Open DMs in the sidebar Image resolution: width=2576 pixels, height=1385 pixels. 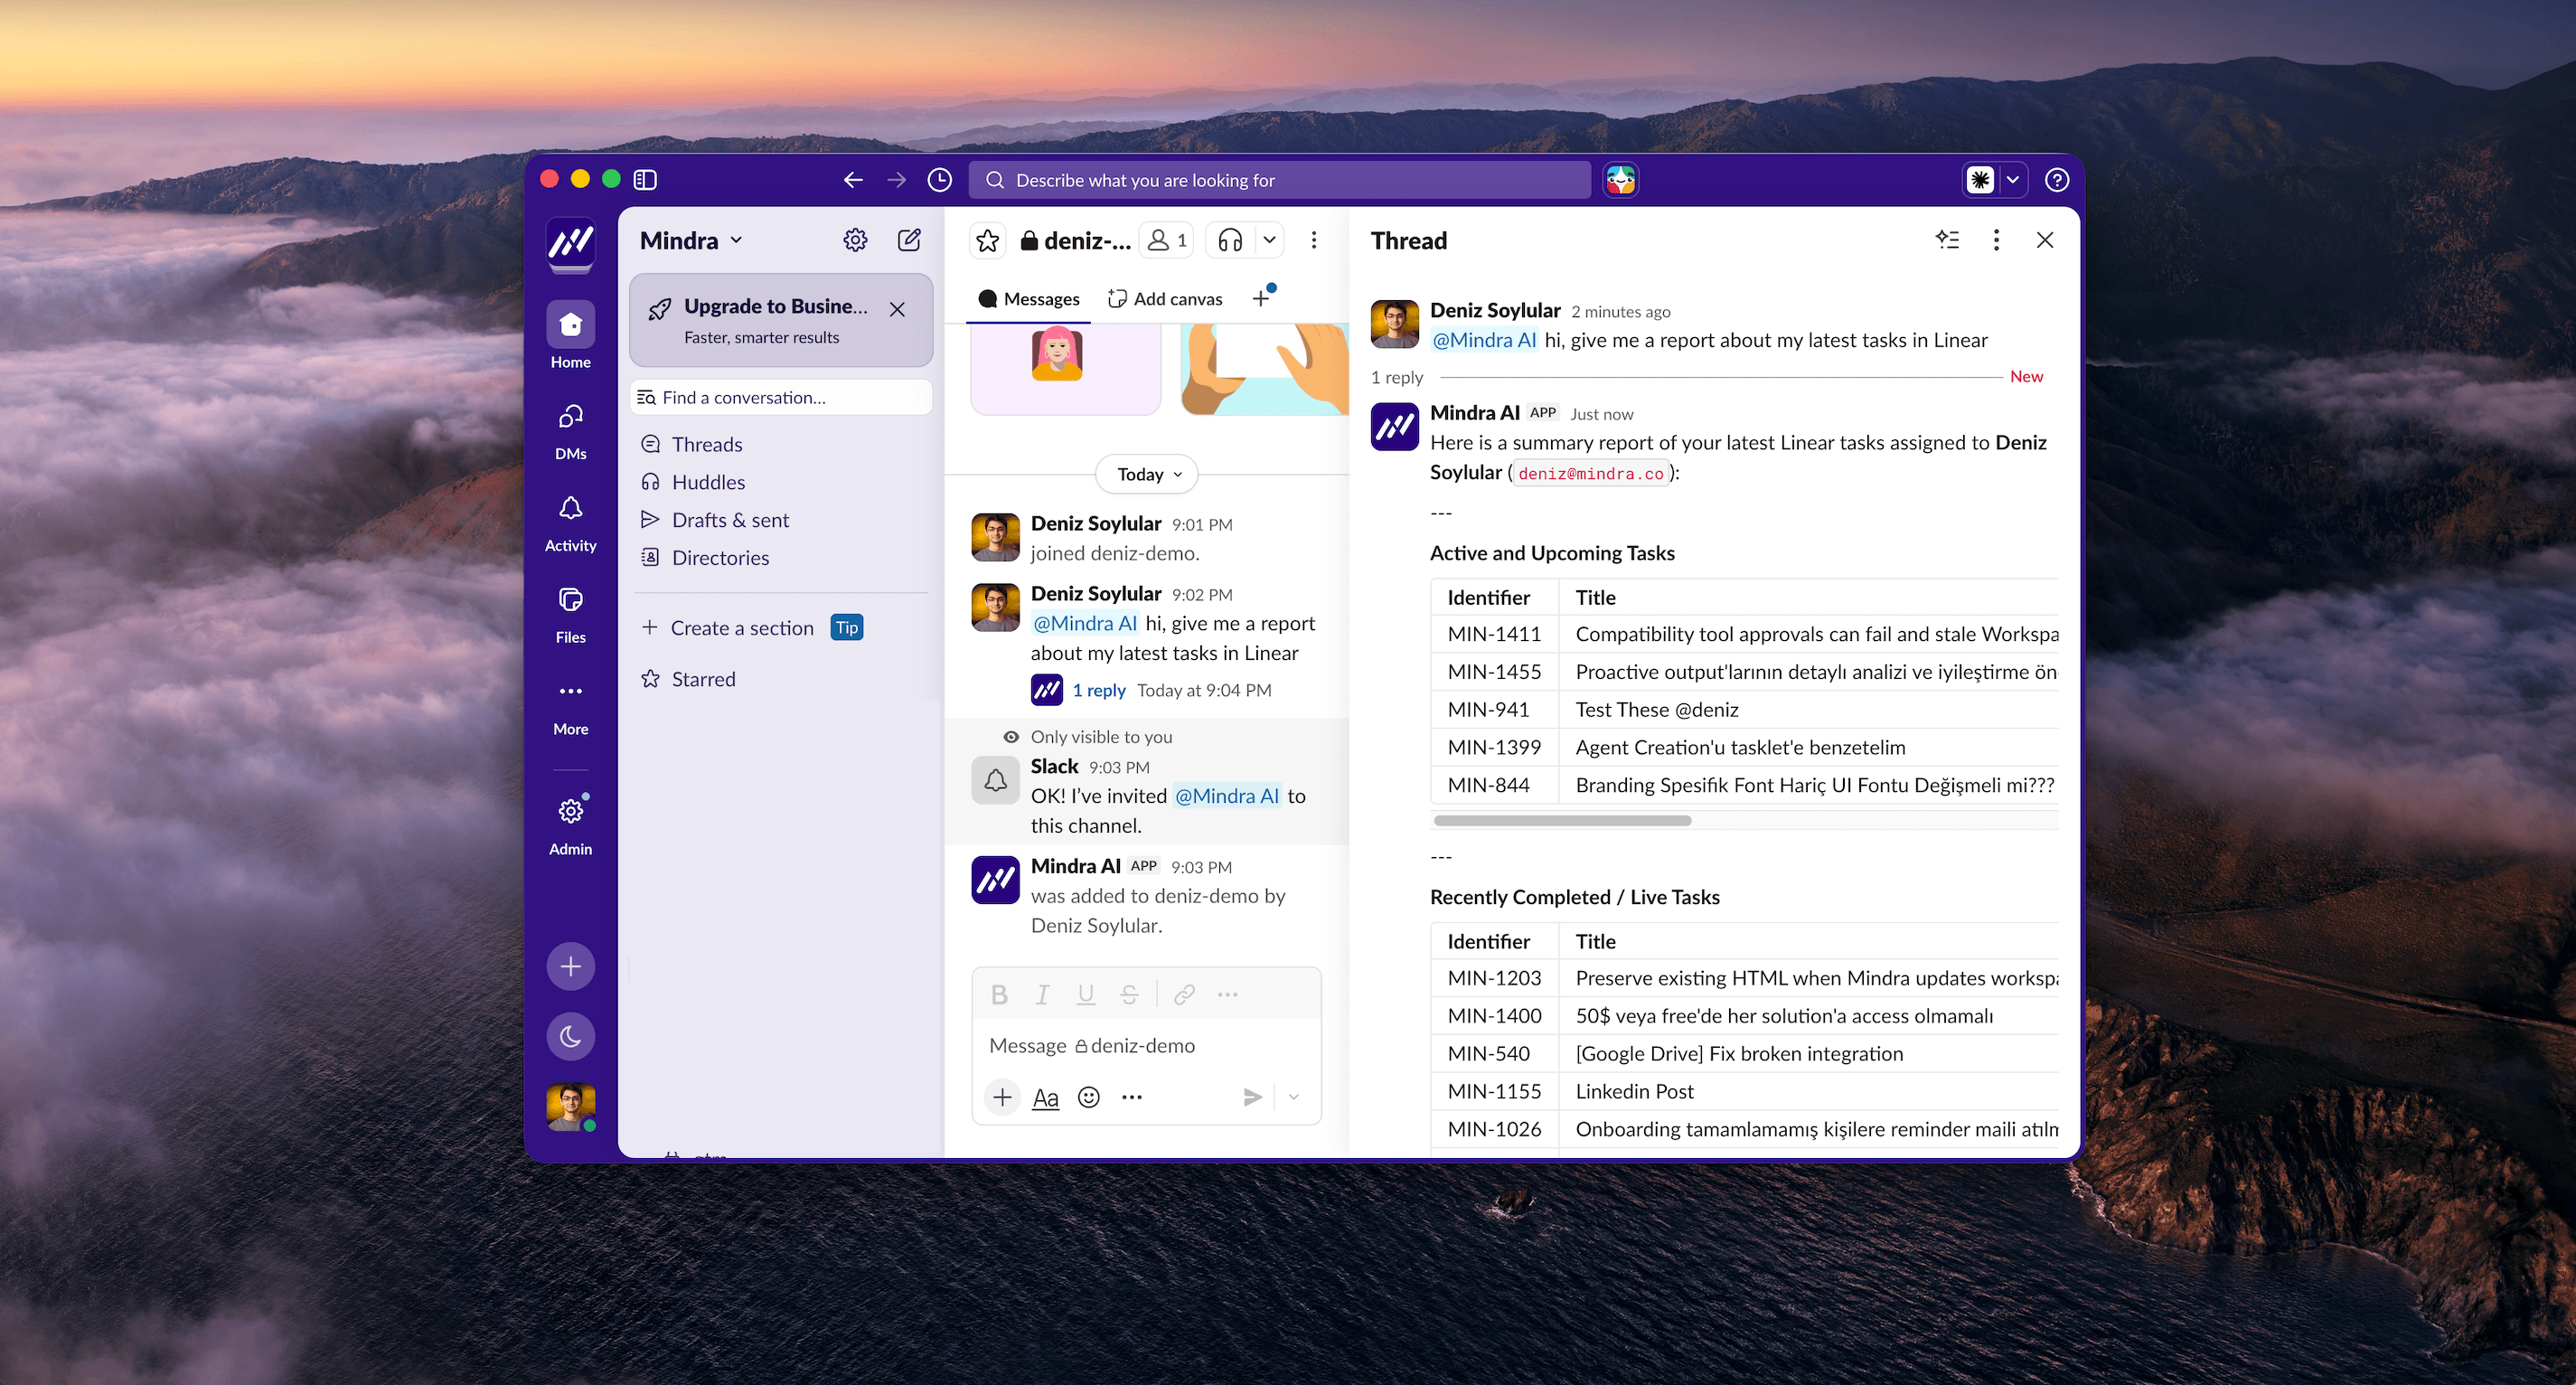click(570, 431)
